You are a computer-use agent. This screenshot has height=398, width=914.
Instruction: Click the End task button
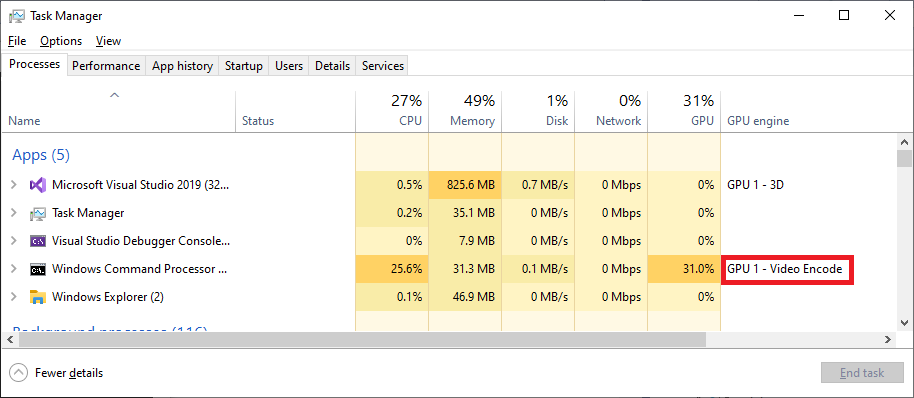pos(862,373)
